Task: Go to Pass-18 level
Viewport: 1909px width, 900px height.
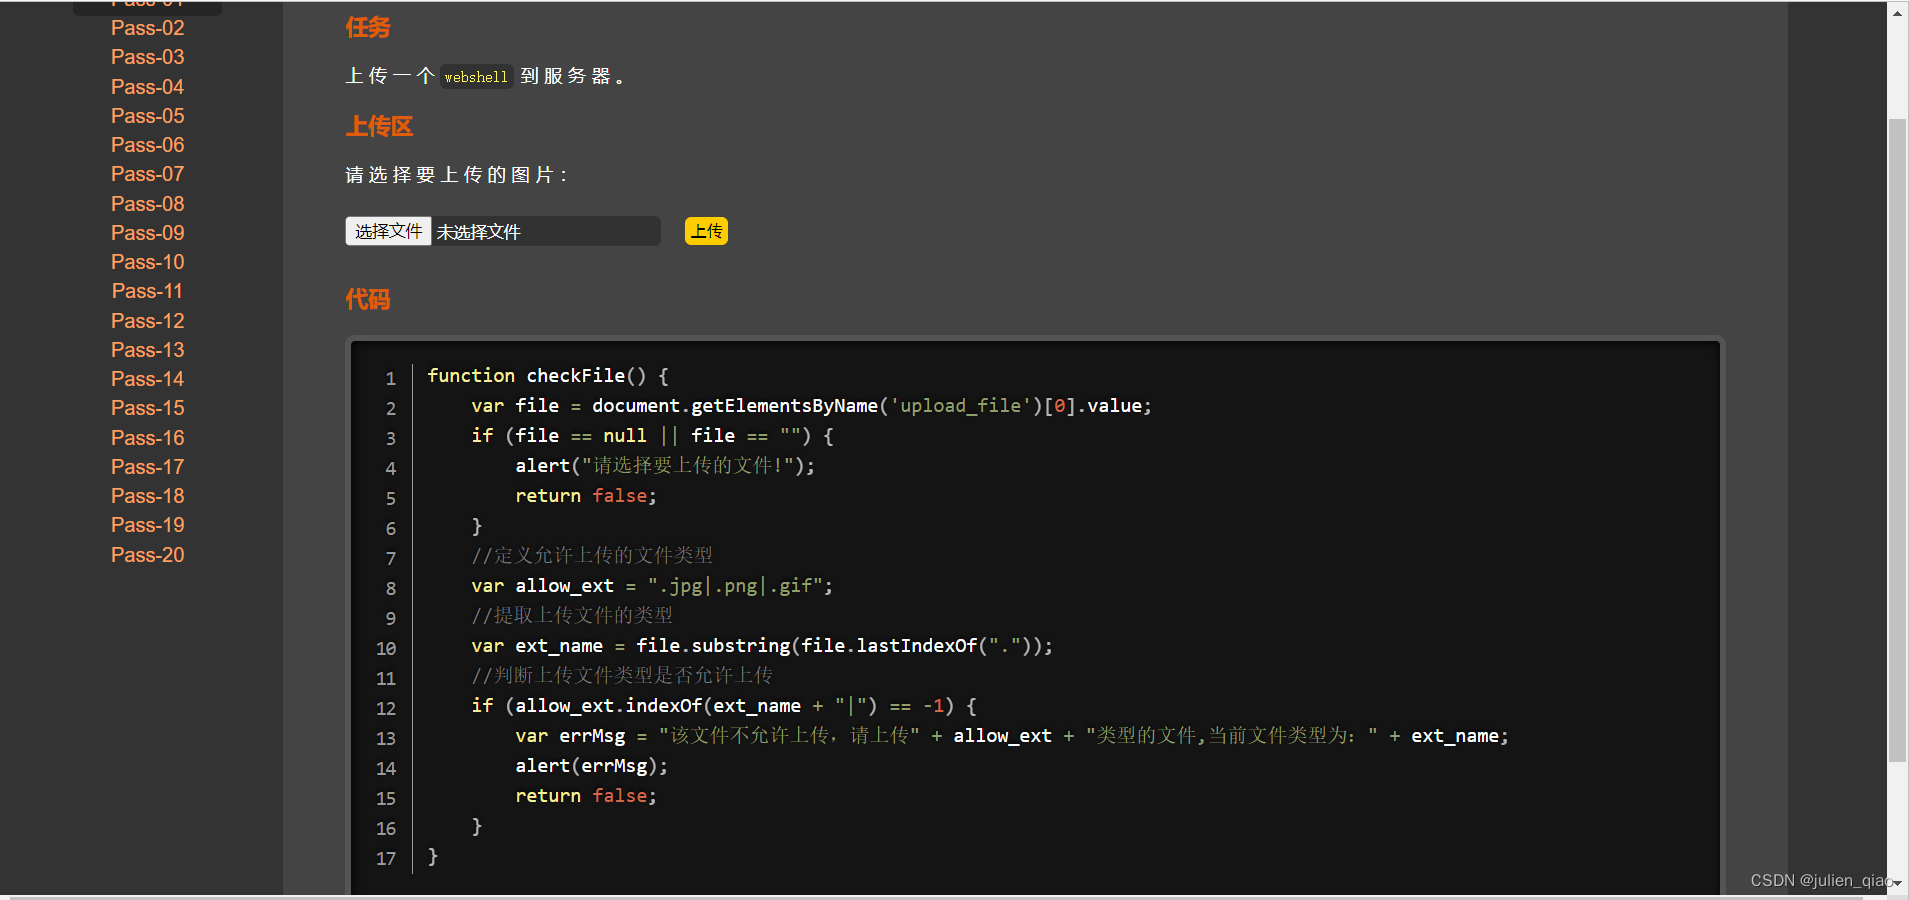Action: [x=147, y=496]
